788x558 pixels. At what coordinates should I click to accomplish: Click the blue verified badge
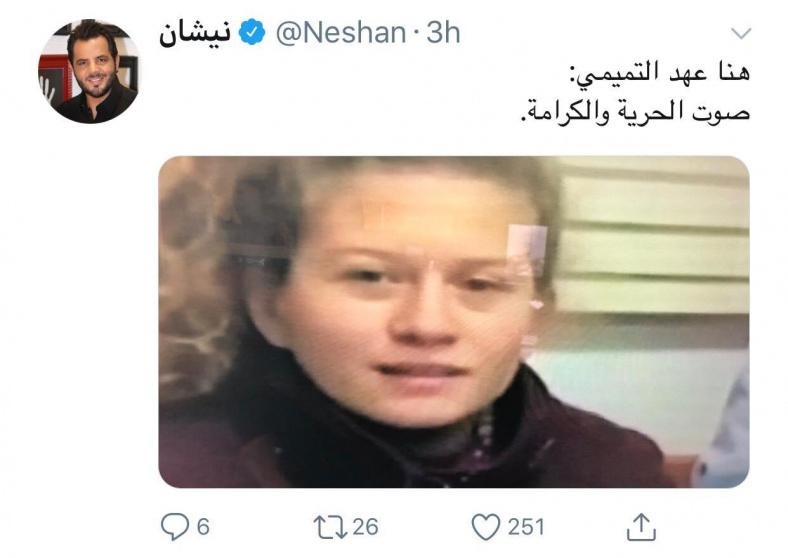(252, 32)
